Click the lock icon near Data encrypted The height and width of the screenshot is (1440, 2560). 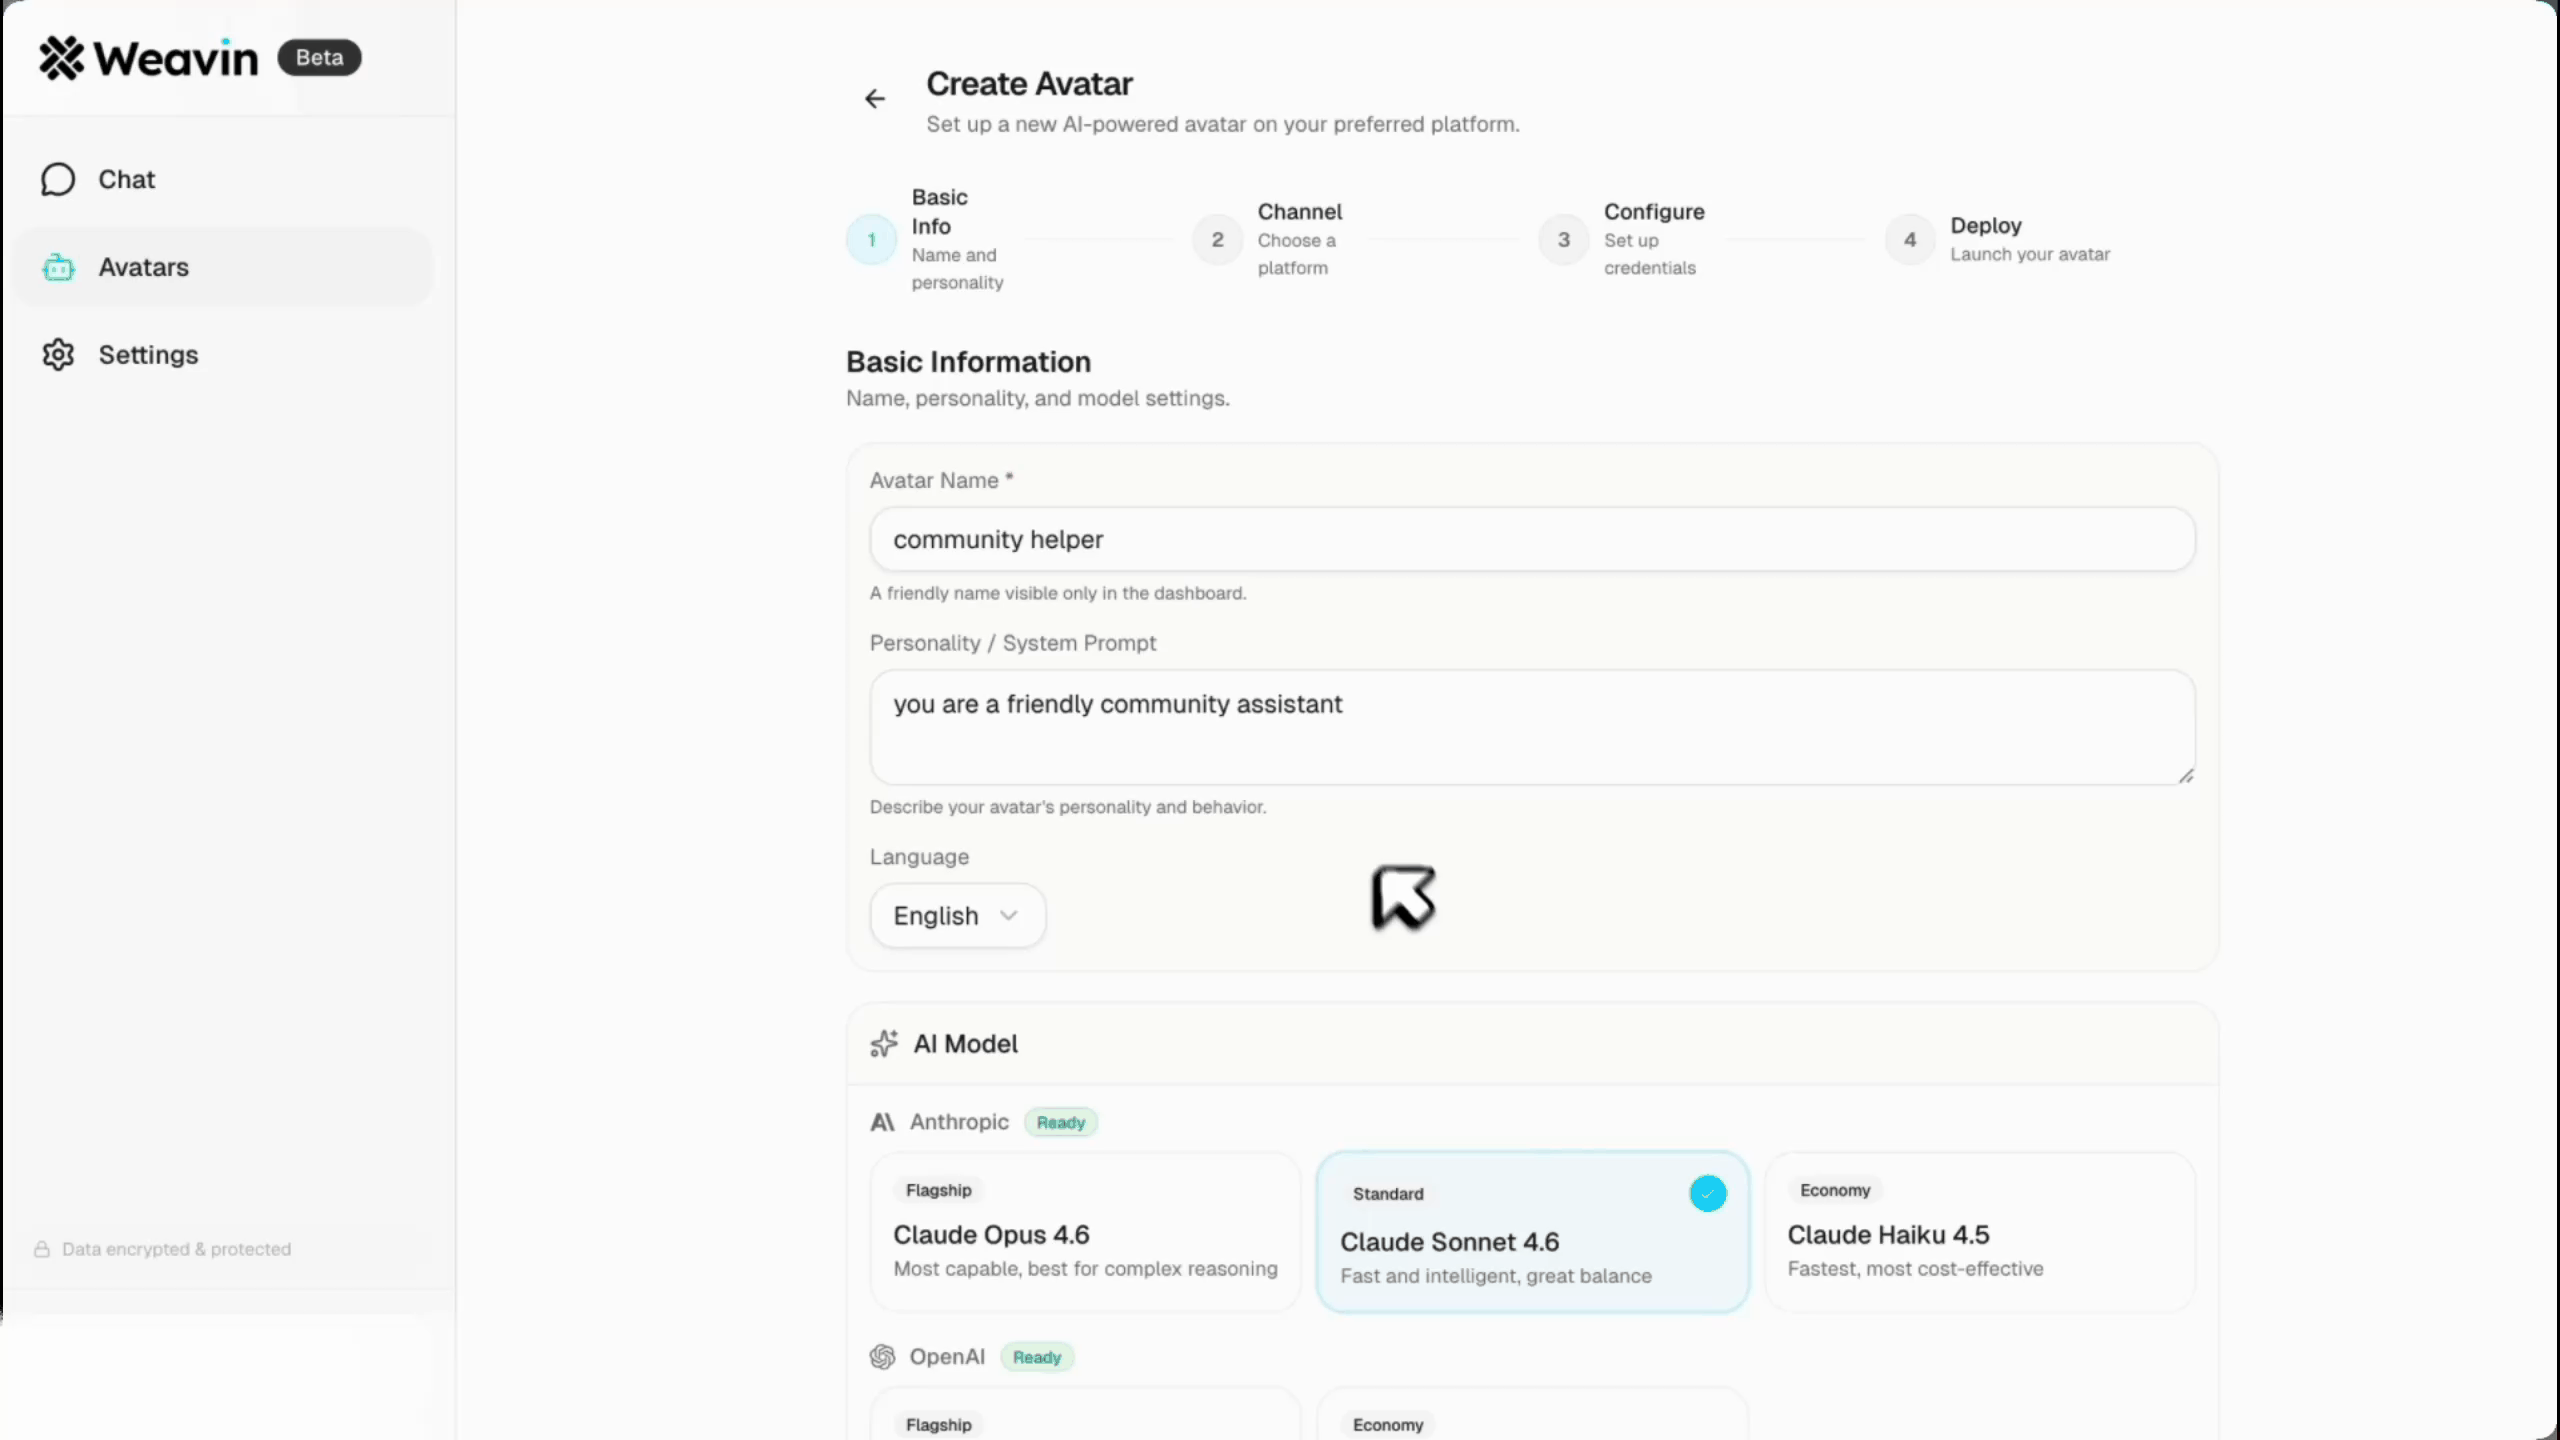tap(42, 1249)
